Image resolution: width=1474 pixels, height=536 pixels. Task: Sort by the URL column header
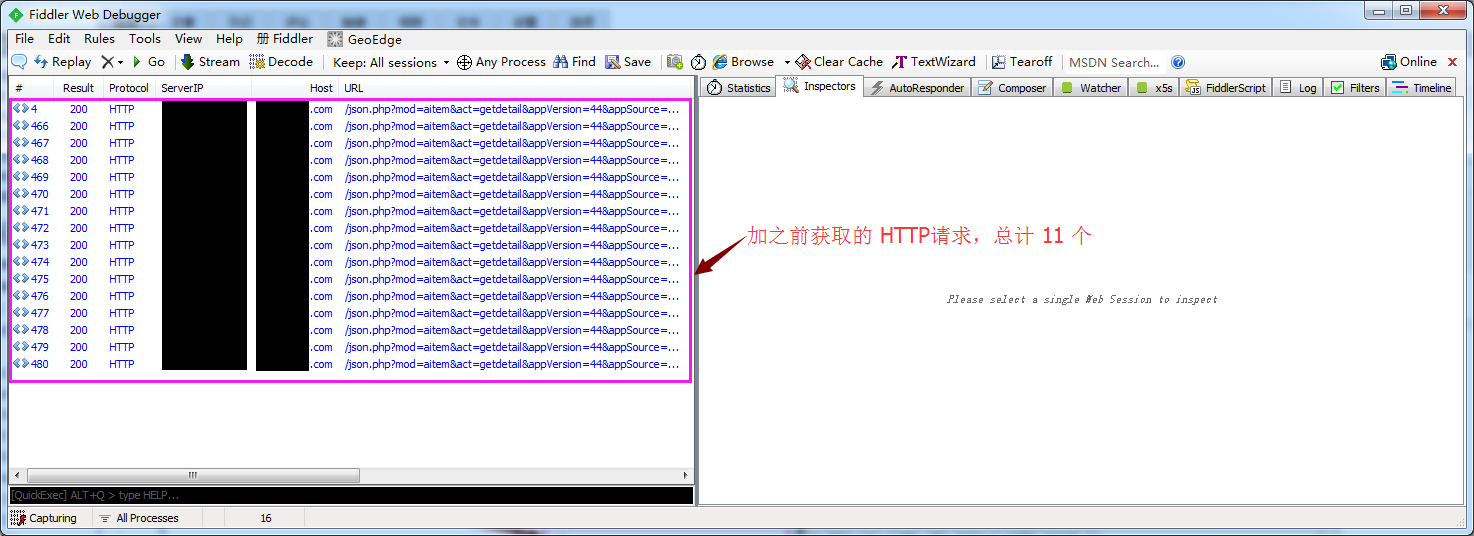(x=515, y=88)
